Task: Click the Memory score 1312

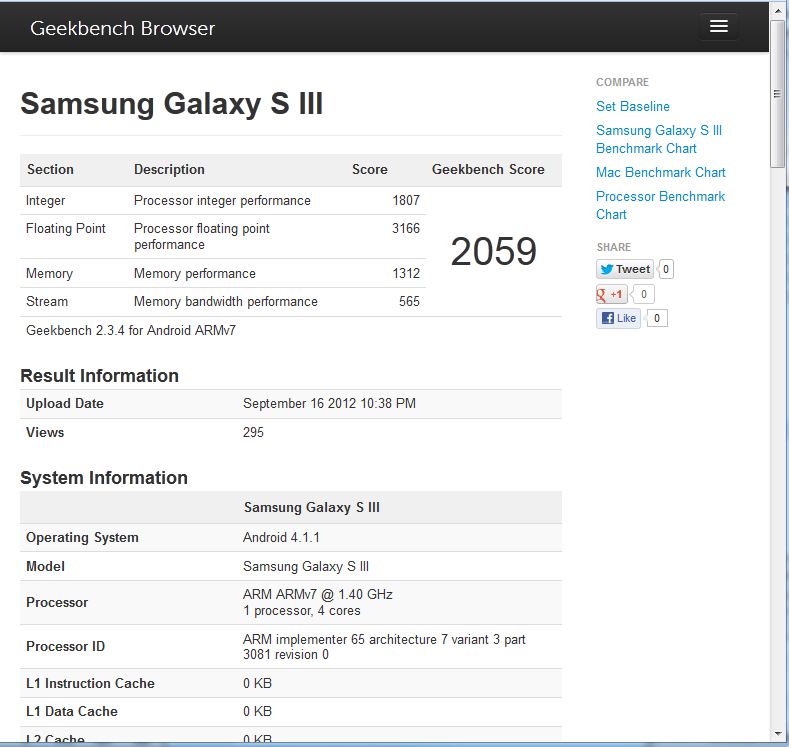Action: point(406,273)
